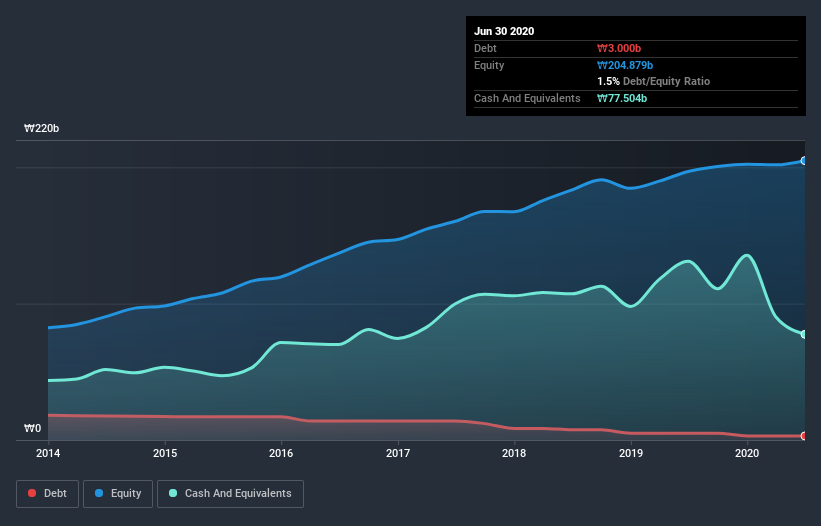Click the ₩3.000b debt value
821x526 pixels.
(x=619, y=48)
